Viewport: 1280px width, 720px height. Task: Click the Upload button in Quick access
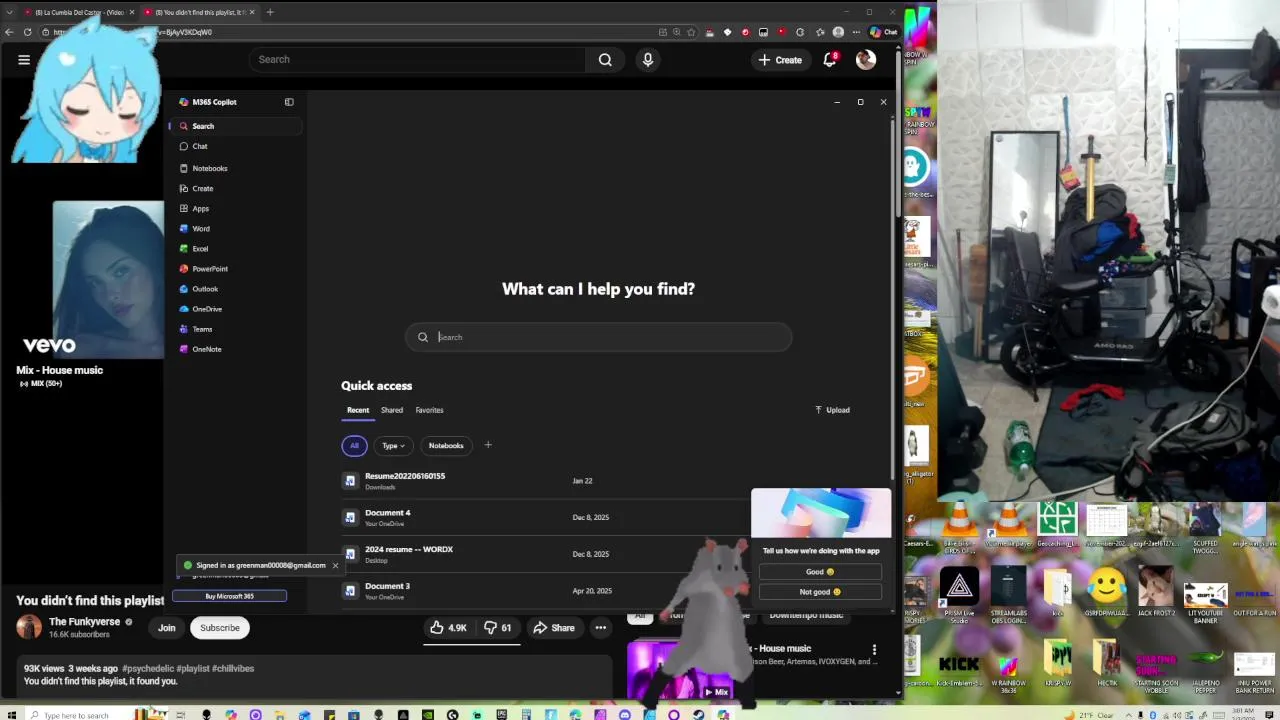coord(832,410)
